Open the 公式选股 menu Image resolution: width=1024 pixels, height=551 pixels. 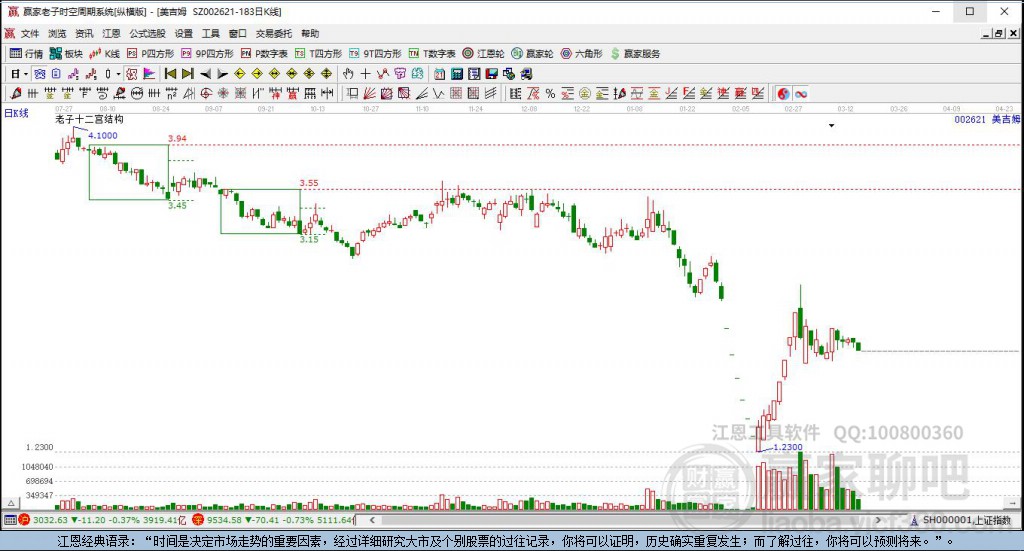click(x=147, y=33)
